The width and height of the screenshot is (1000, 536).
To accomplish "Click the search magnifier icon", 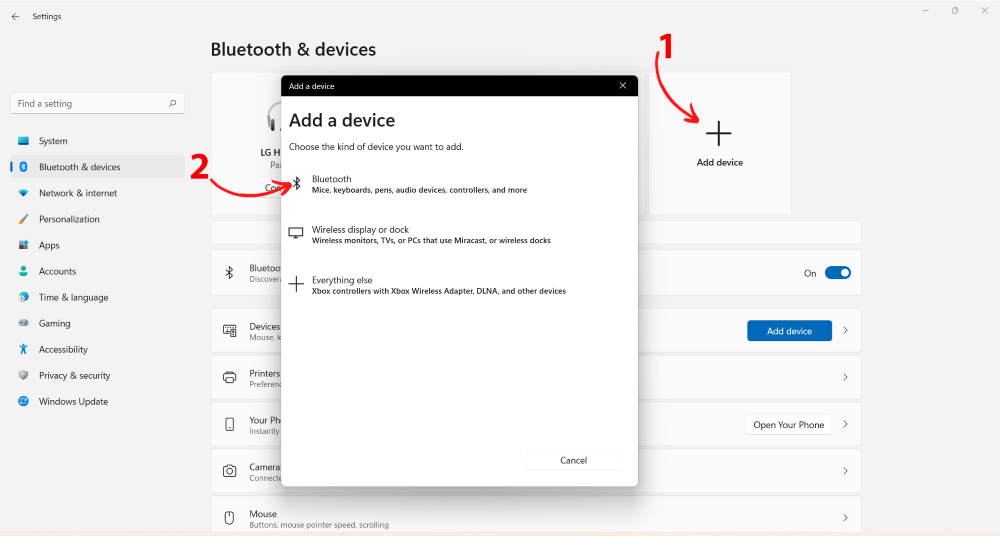I will tap(172, 103).
